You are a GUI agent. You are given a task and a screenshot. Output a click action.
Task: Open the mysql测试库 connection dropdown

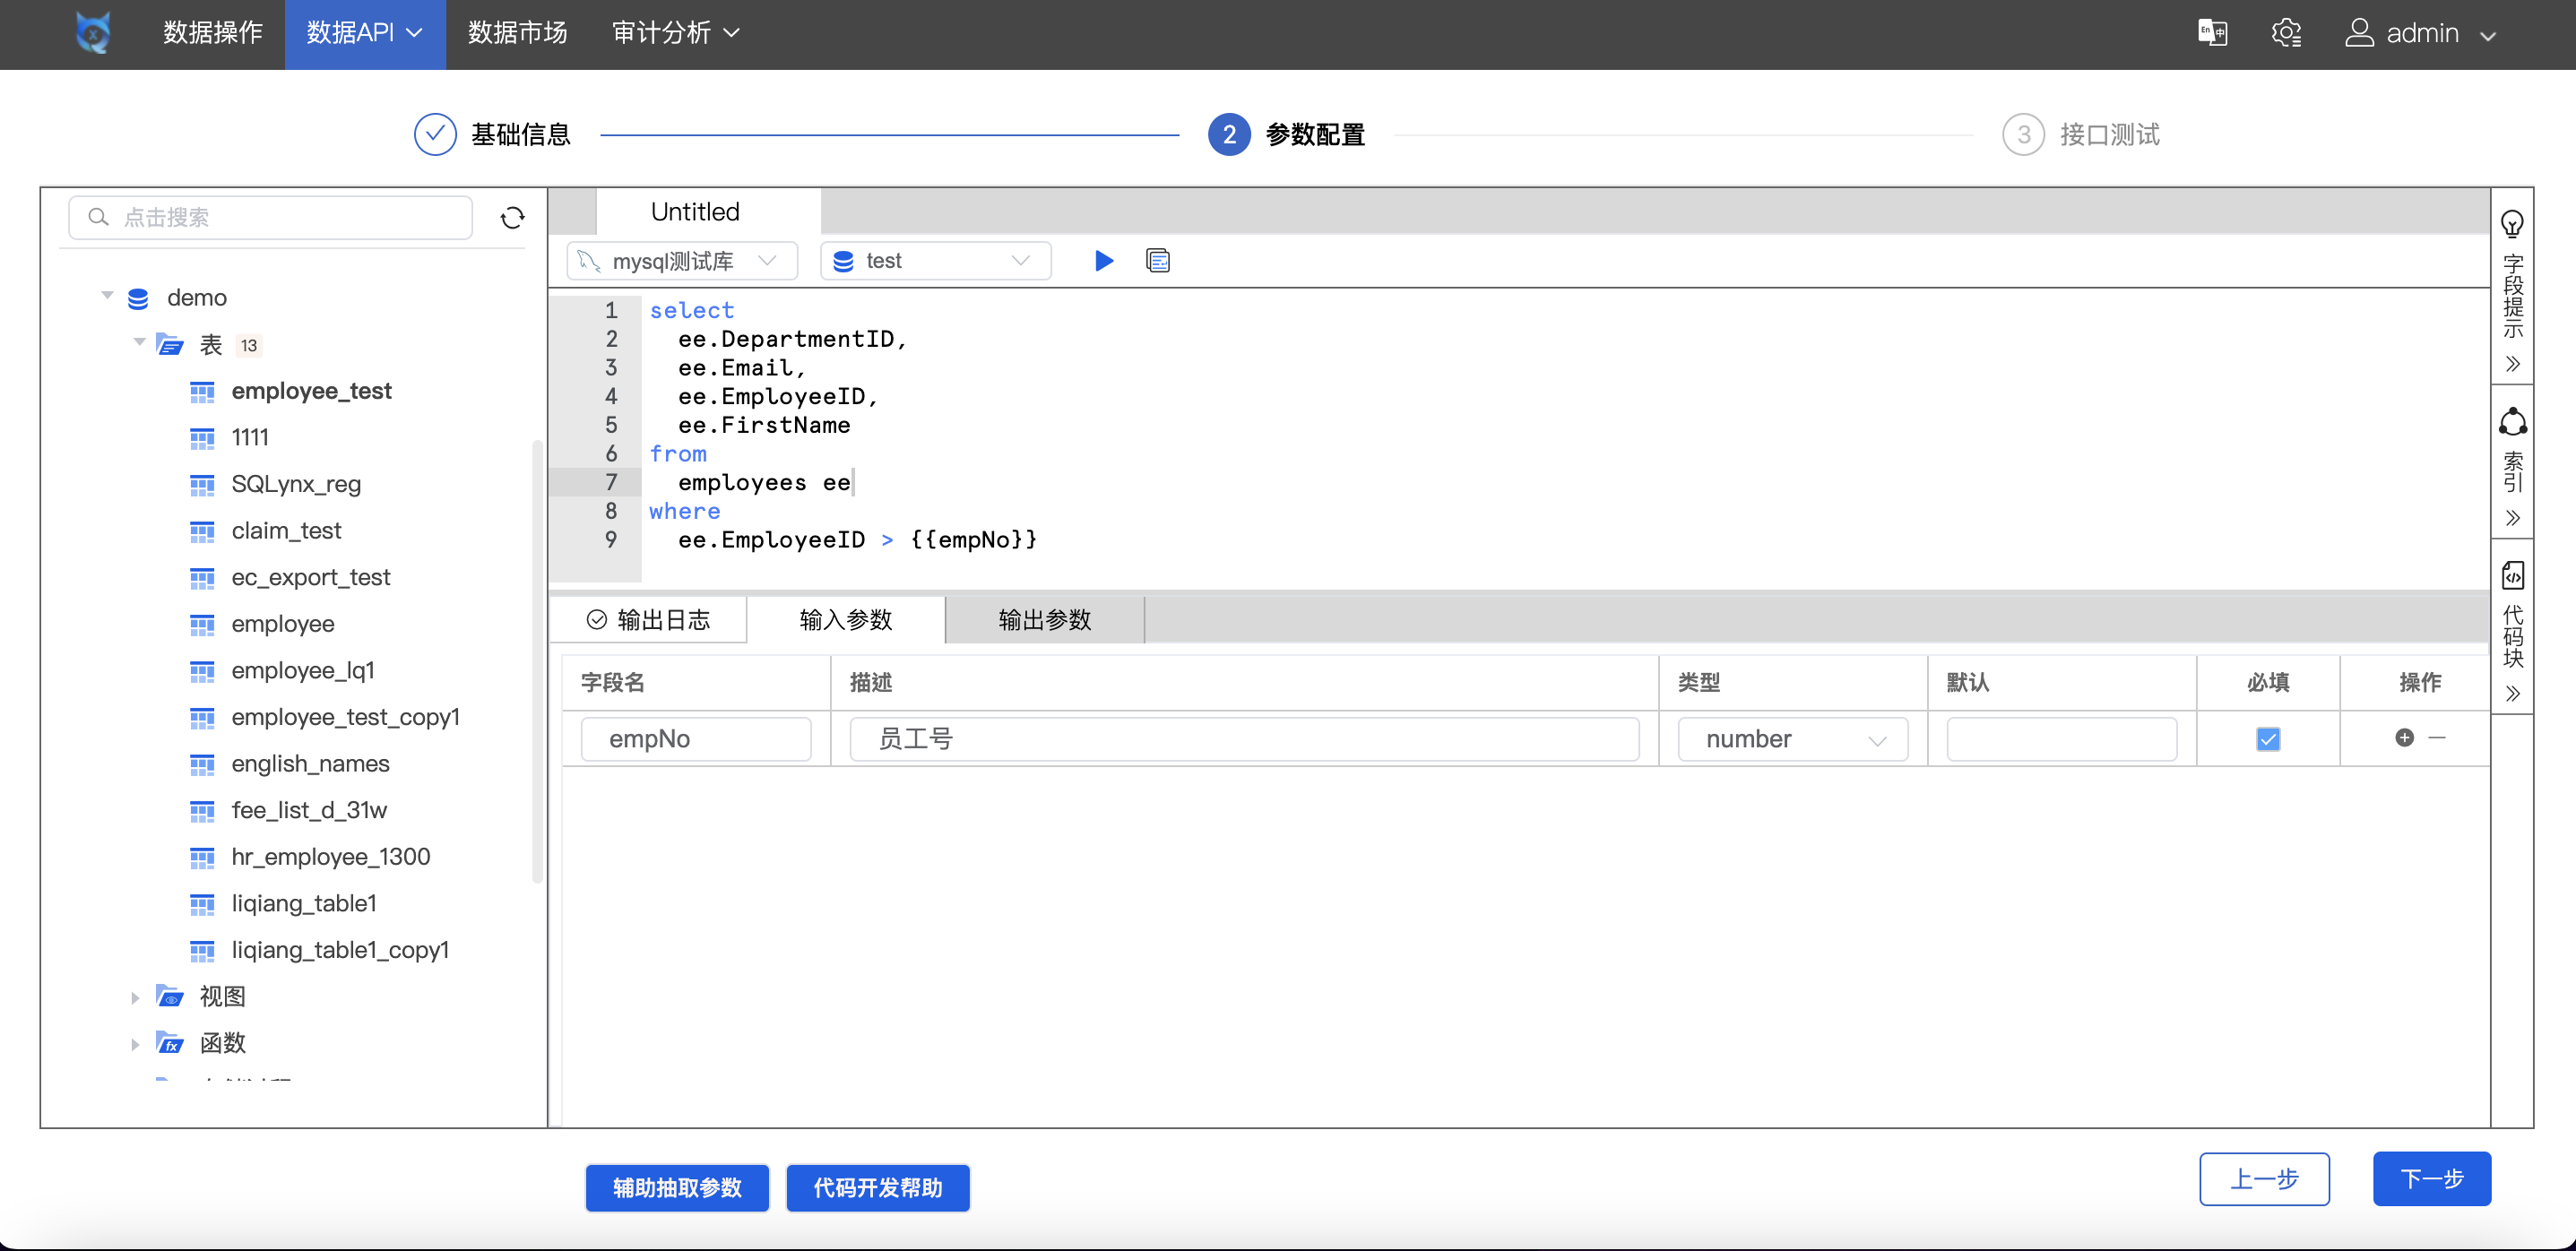click(x=682, y=260)
